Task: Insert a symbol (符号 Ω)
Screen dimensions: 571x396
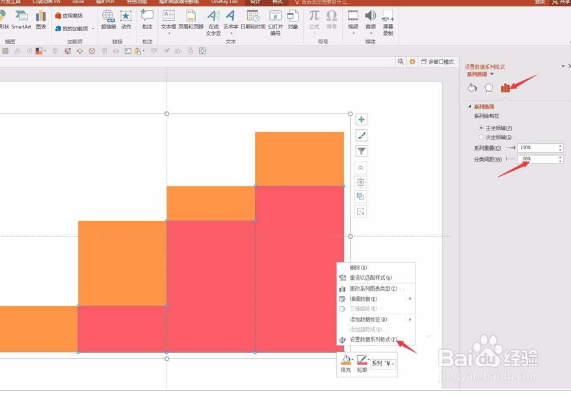Action: point(331,20)
